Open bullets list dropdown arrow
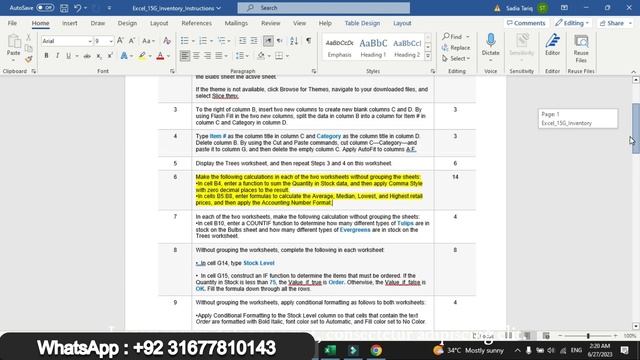This screenshot has width=640, height=360. pyautogui.click(x=193, y=41)
